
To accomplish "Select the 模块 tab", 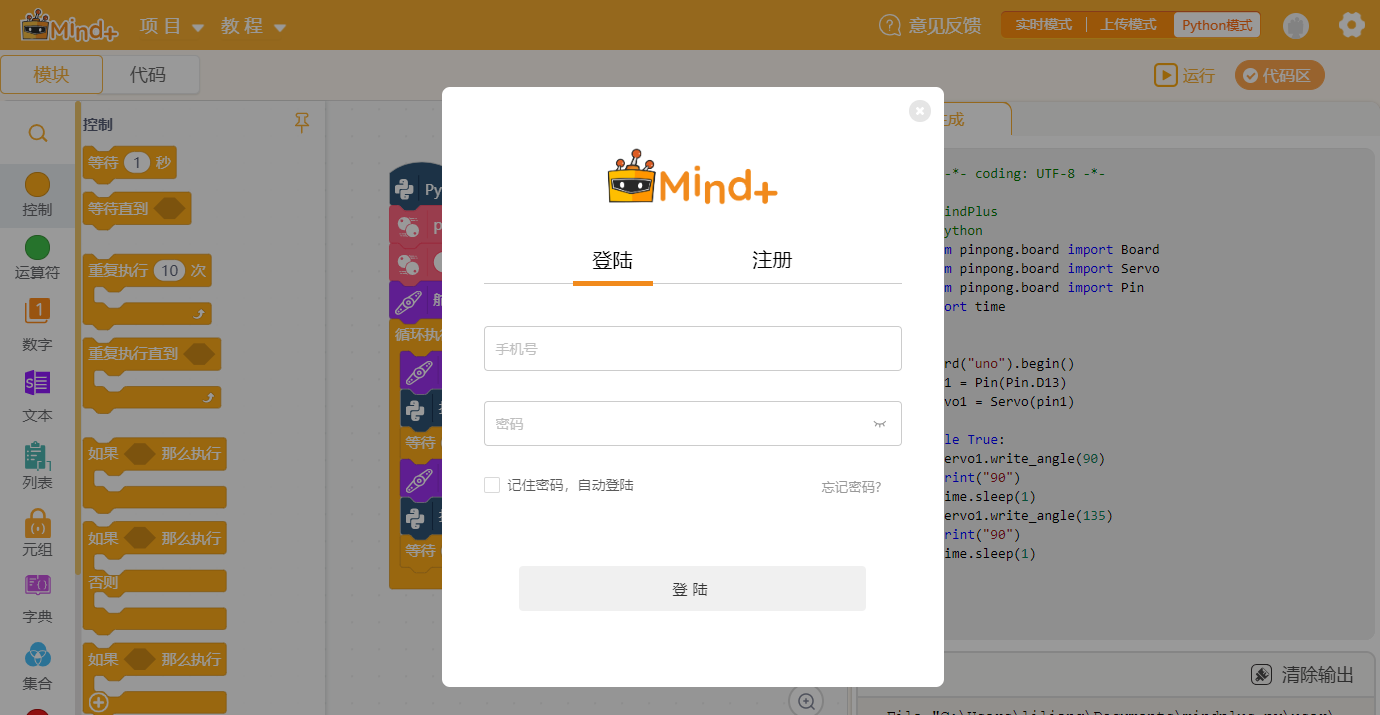I will 51,74.
